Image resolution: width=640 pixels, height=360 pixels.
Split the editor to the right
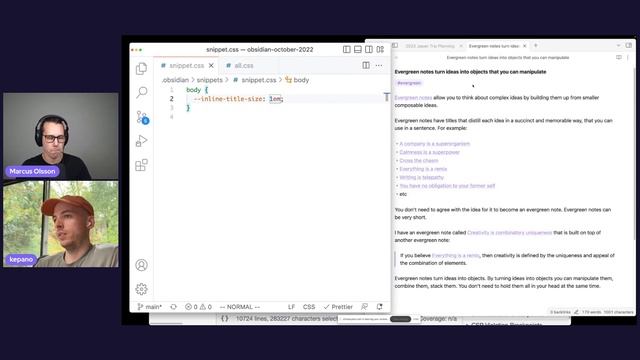[366, 65]
